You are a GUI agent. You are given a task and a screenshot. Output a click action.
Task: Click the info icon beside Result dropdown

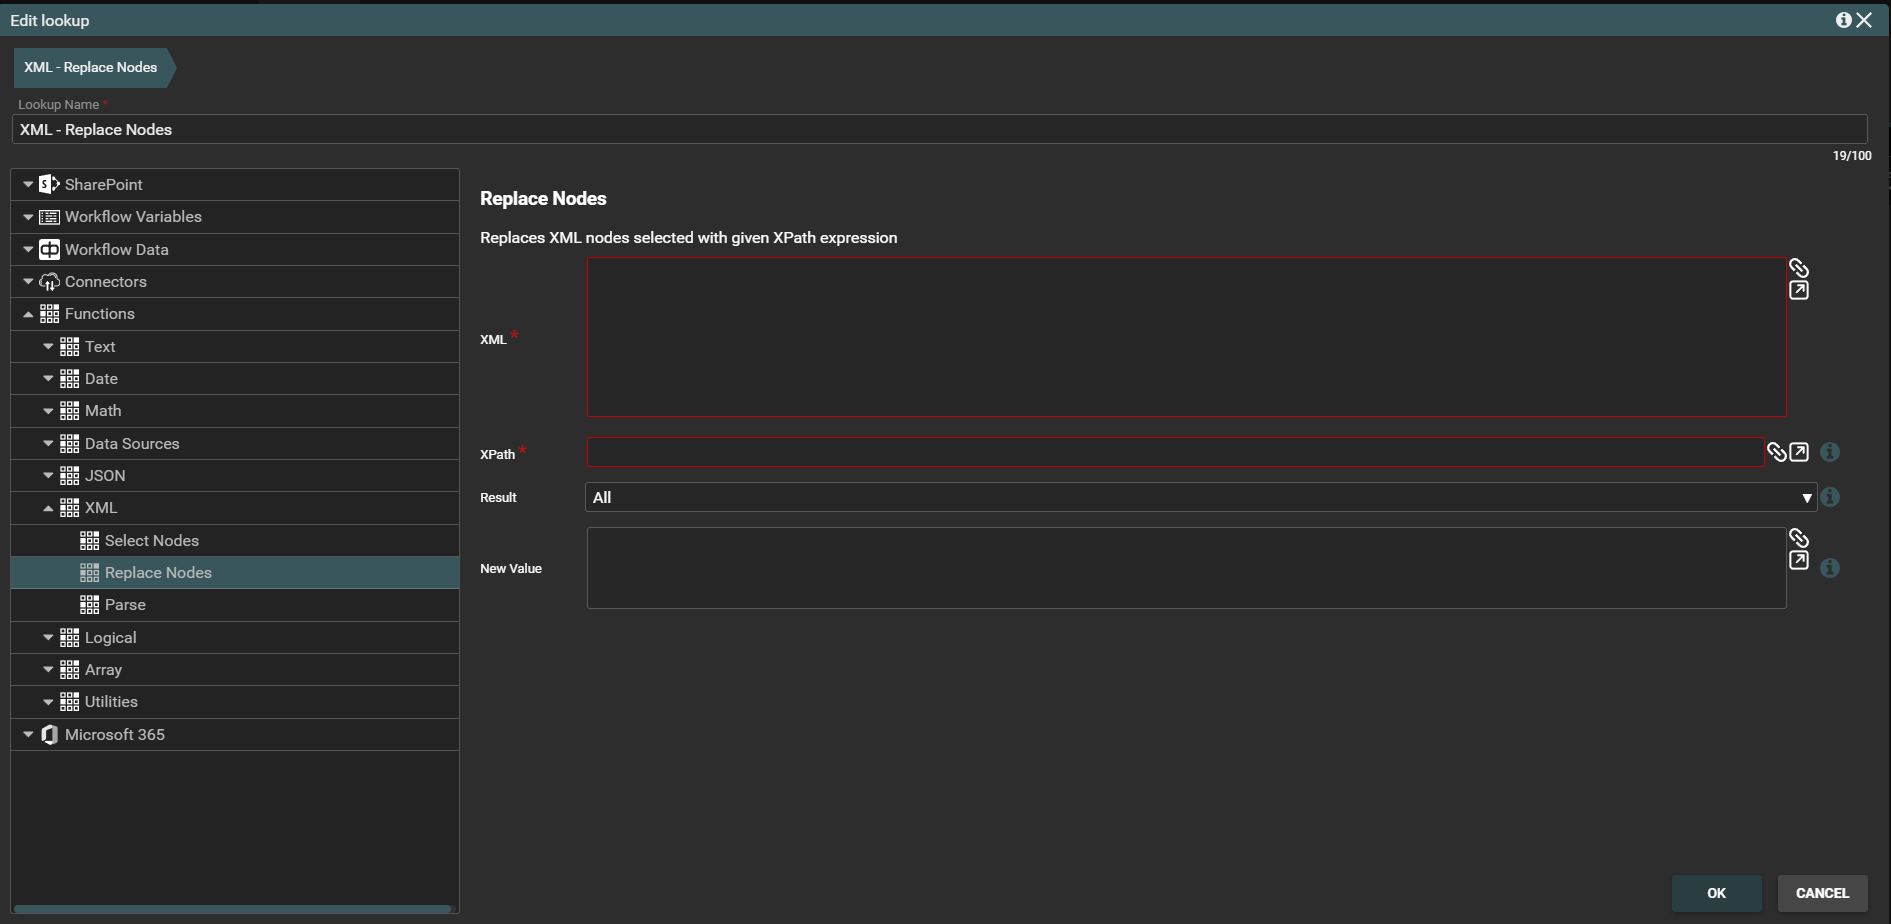(x=1830, y=497)
